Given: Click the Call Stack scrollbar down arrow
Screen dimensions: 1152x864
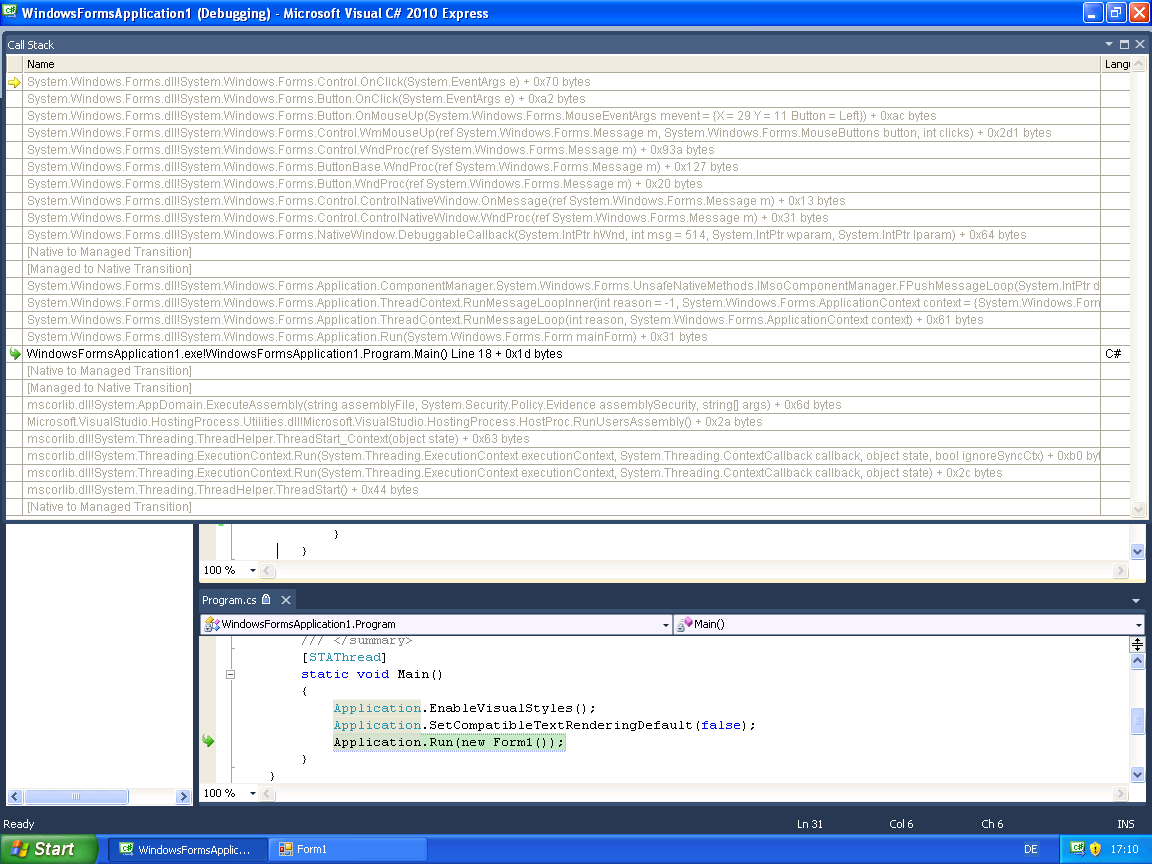Looking at the screenshot, I should 1138,509.
